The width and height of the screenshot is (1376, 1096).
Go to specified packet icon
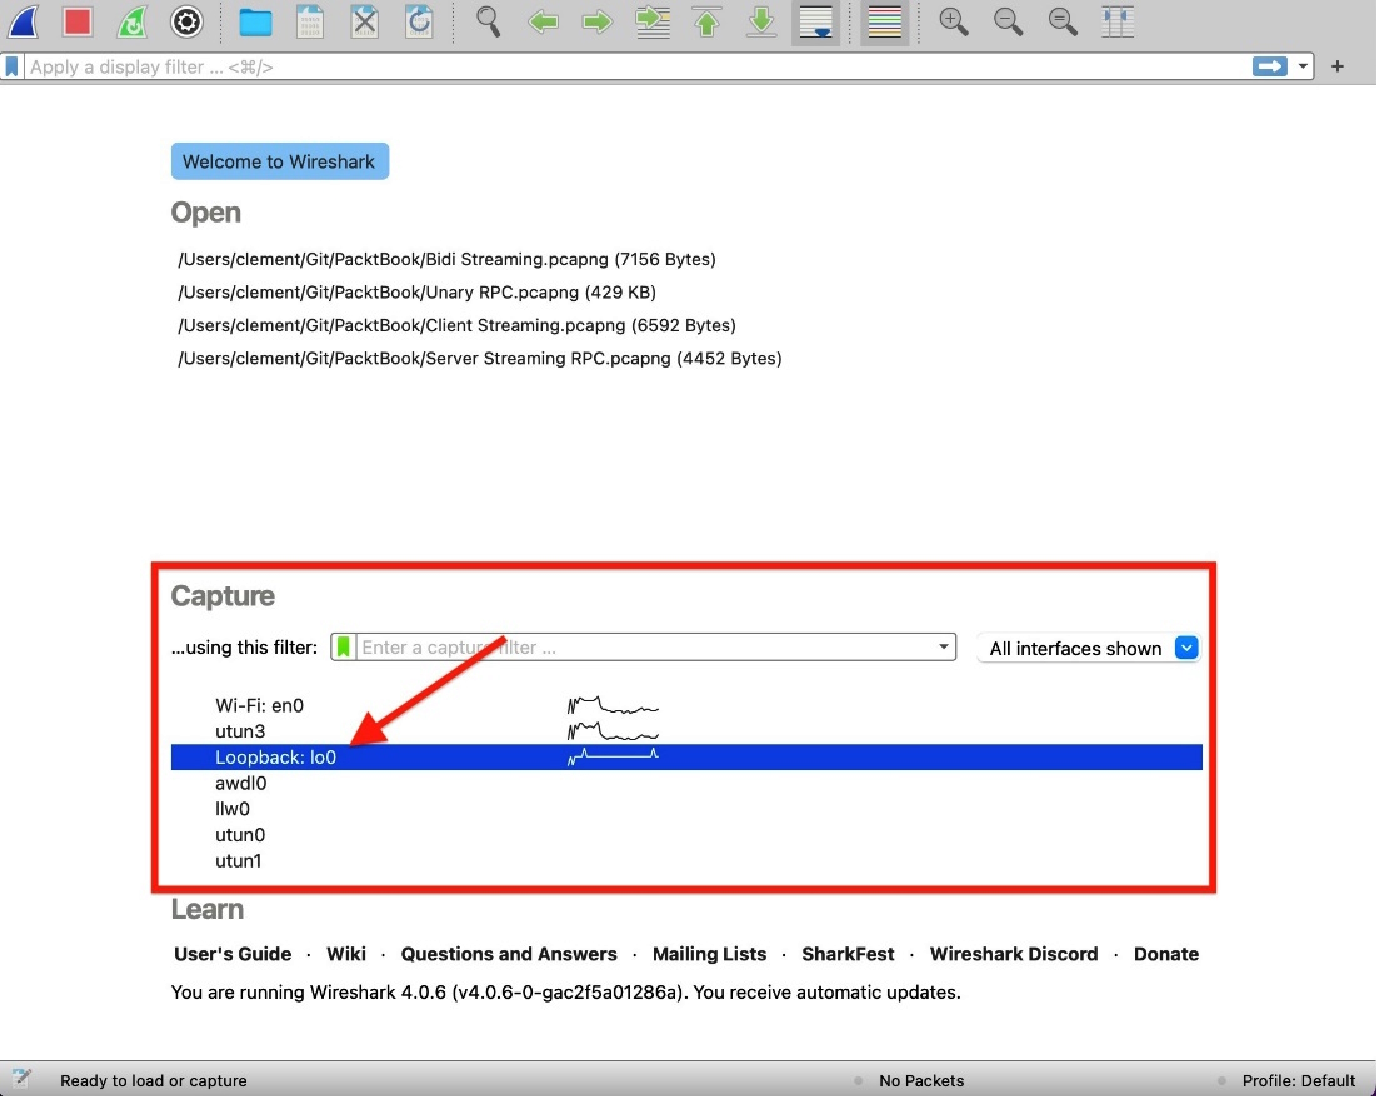coord(653,21)
